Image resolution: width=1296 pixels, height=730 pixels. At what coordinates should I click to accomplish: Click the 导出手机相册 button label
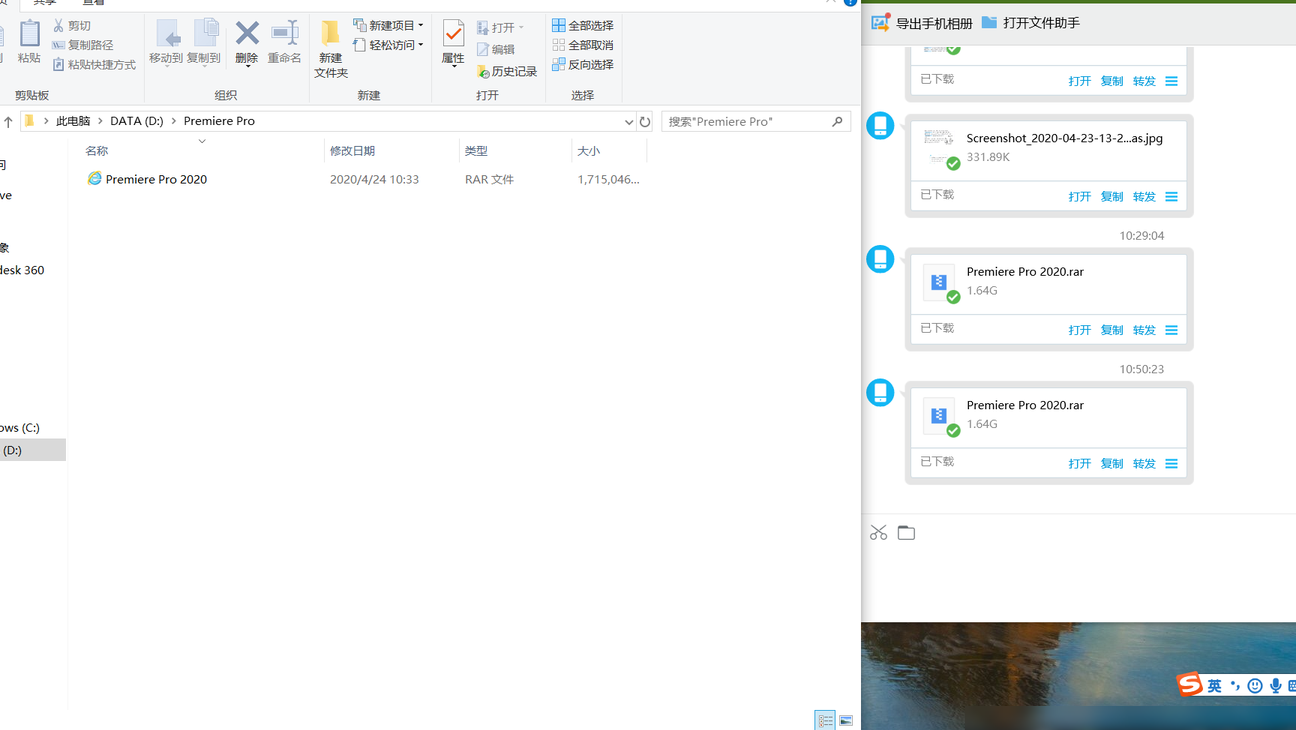tap(934, 23)
